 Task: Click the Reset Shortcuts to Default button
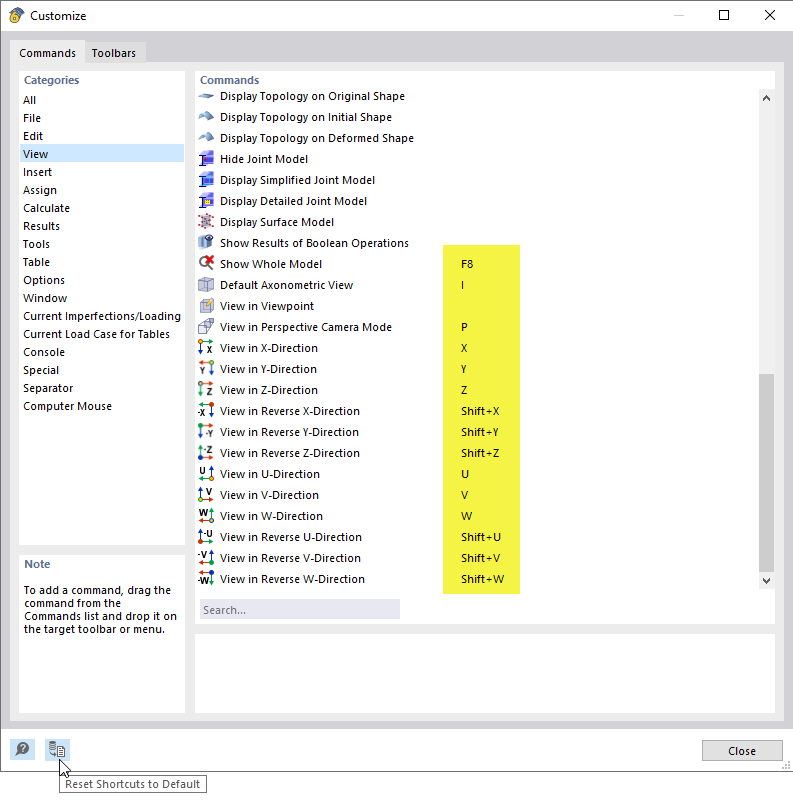[x=57, y=749]
